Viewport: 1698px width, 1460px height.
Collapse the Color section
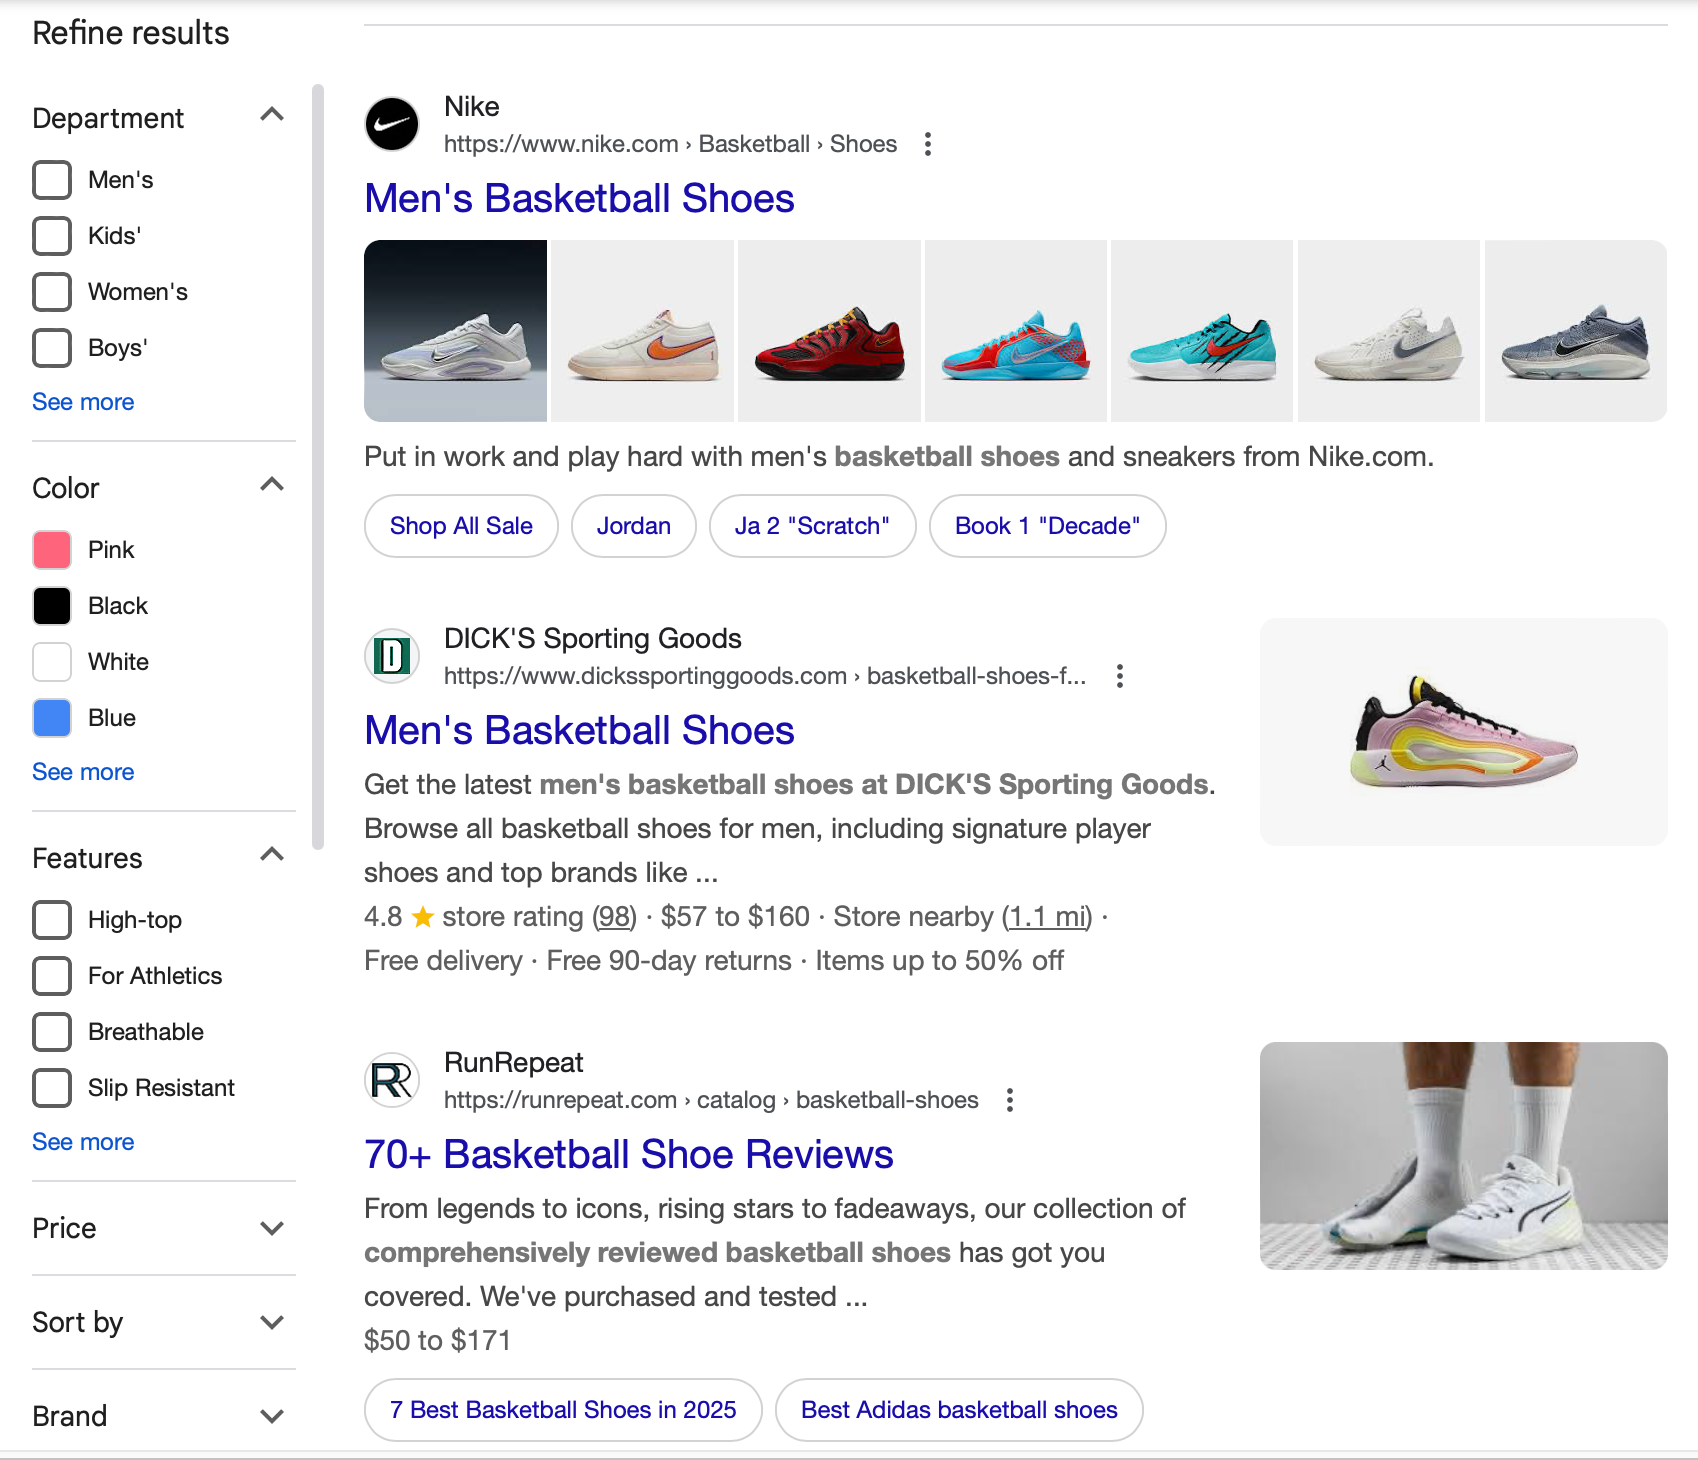(x=272, y=485)
